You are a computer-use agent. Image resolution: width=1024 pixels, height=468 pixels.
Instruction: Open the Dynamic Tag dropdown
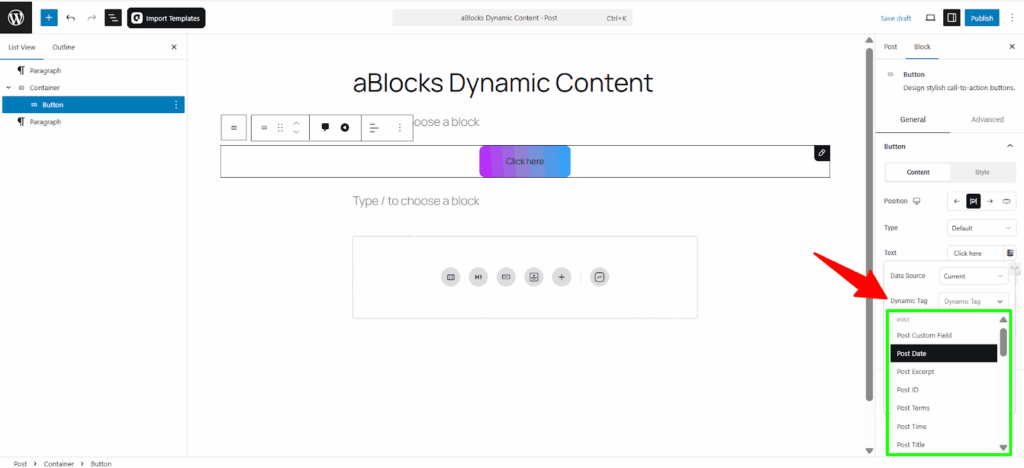point(974,302)
